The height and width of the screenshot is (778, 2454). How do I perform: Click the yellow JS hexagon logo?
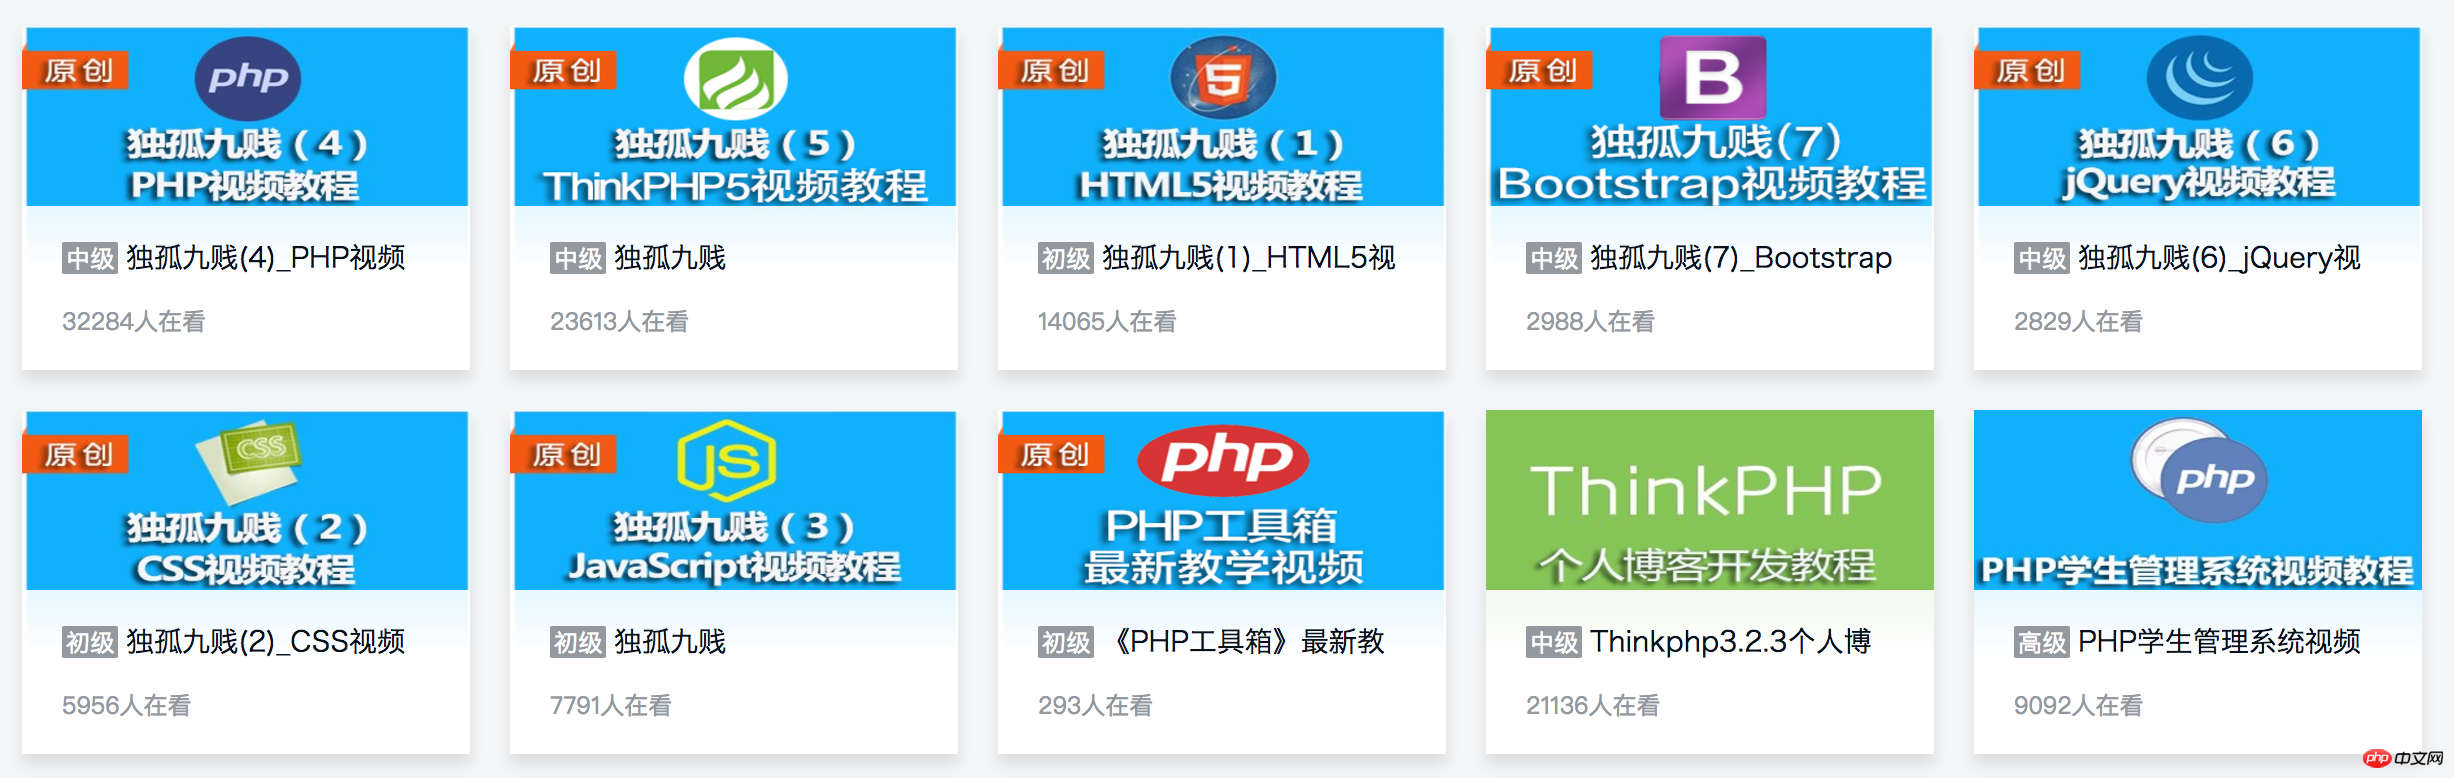[727, 460]
